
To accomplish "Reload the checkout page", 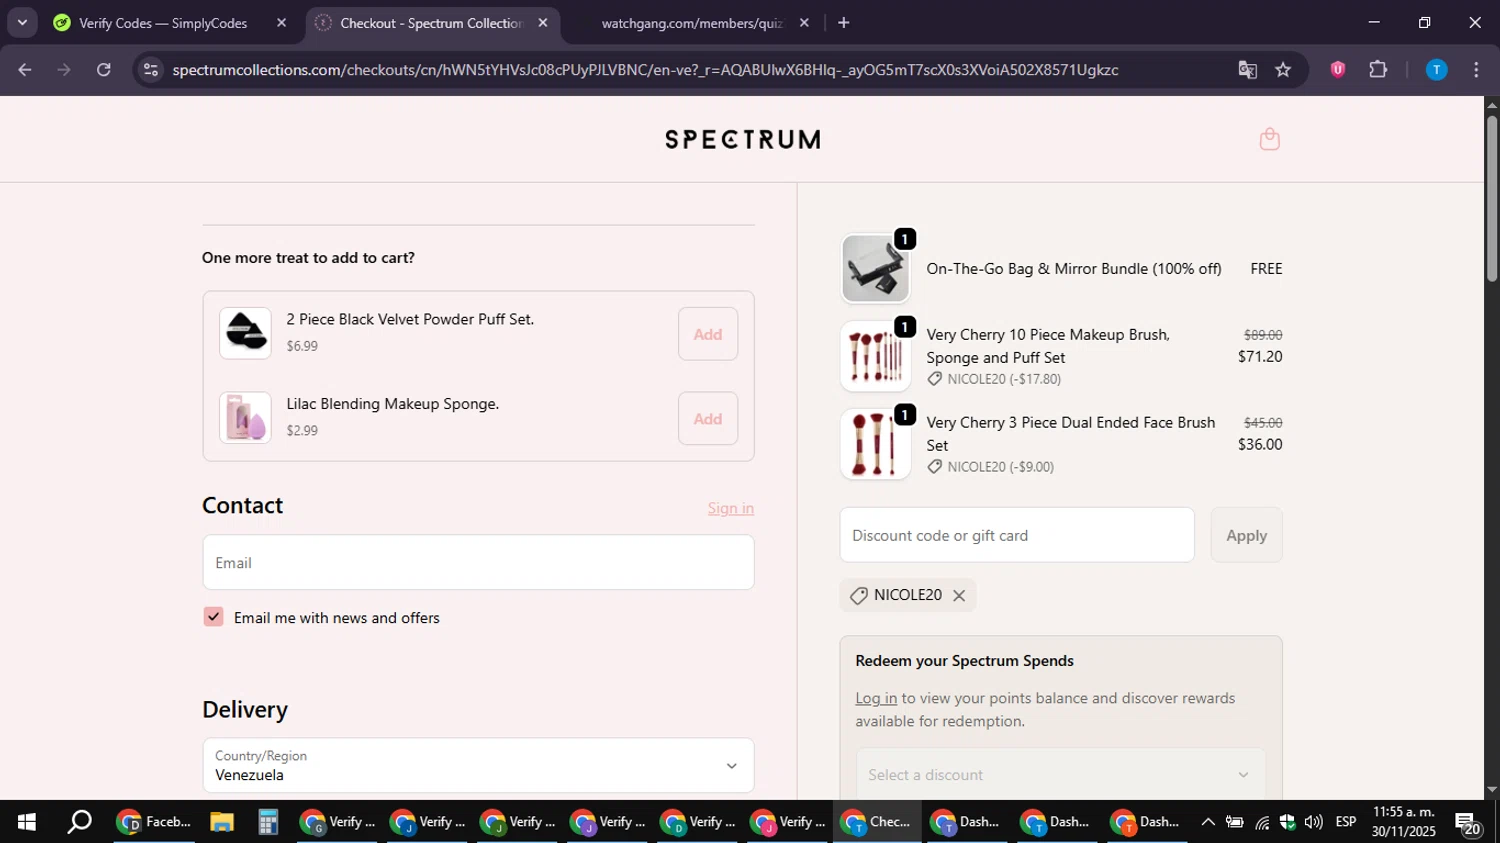I will [x=104, y=70].
